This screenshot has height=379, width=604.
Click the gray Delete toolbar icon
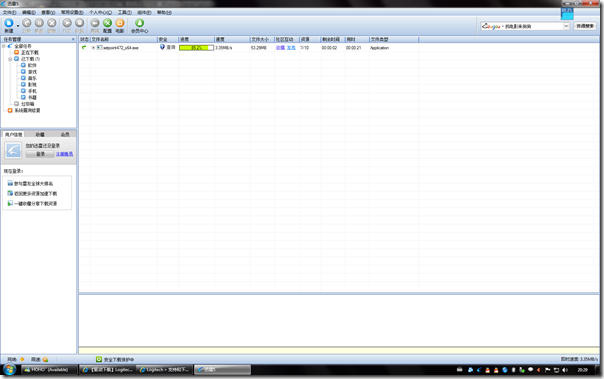tap(52, 23)
